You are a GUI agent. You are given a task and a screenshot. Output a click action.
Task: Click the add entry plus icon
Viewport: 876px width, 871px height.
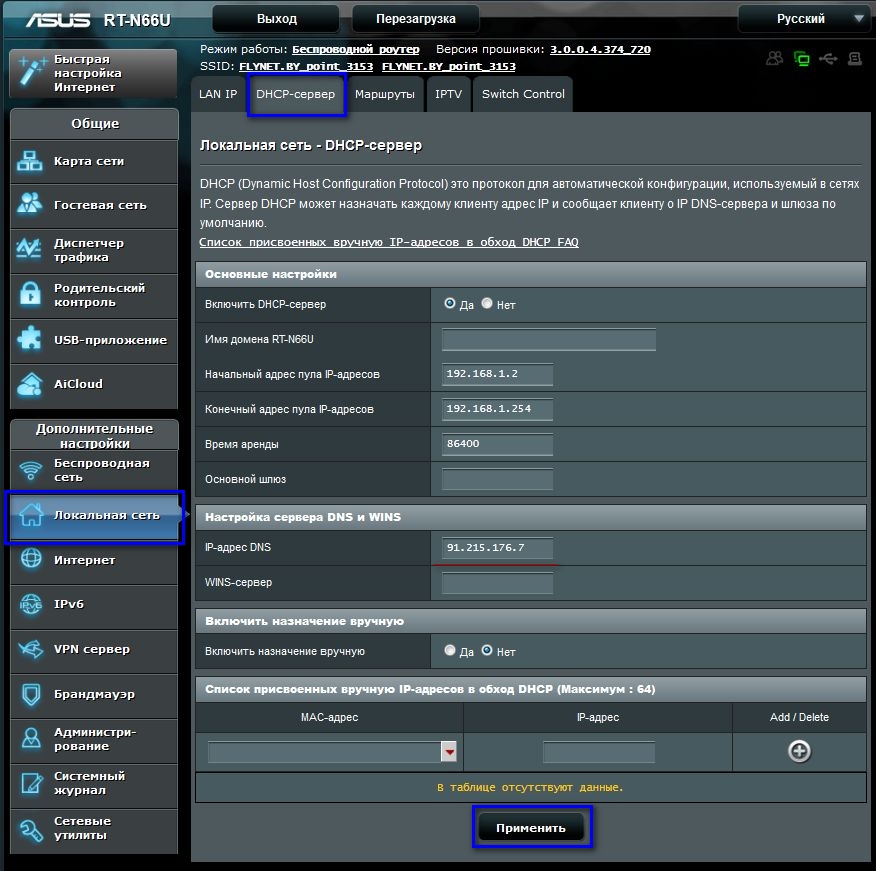click(x=799, y=751)
